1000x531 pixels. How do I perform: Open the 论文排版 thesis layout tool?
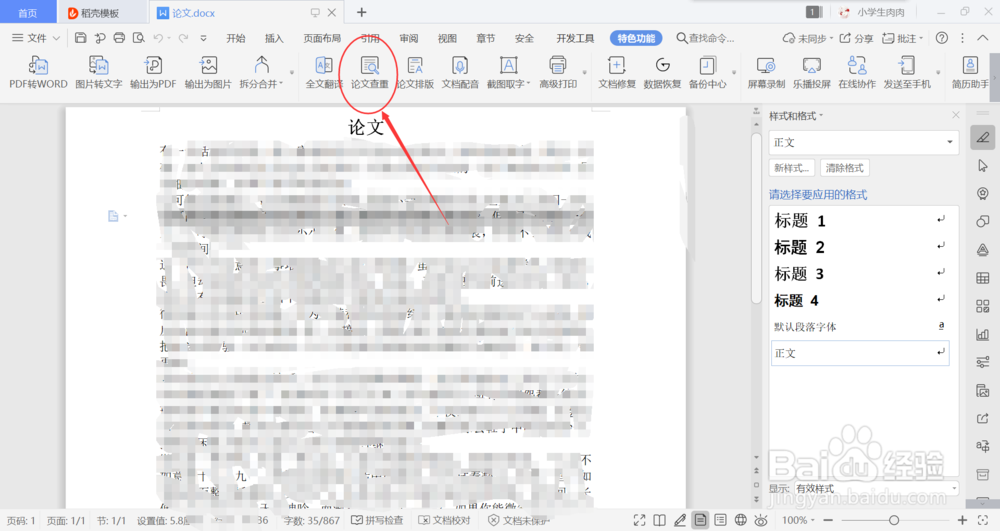click(x=415, y=73)
